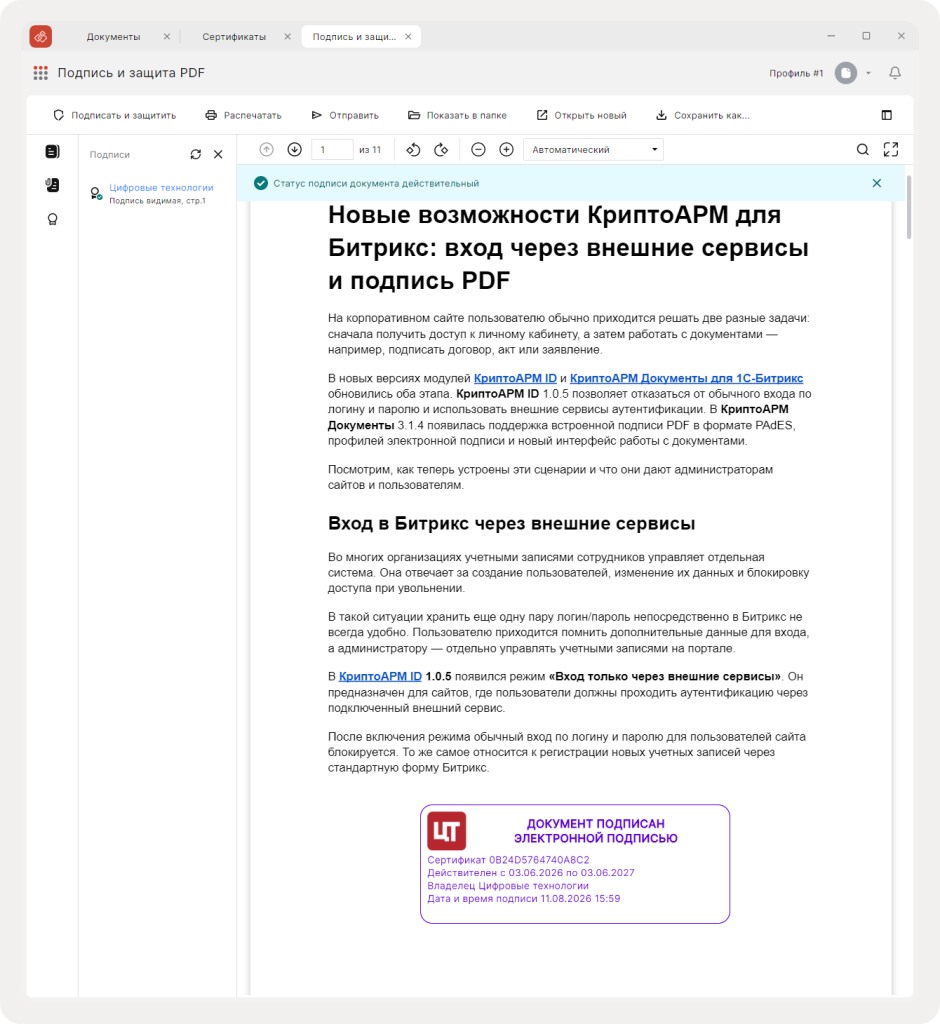Click Сохранить как... button
This screenshot has height=1024, width=940.
[x=702, y=115]
